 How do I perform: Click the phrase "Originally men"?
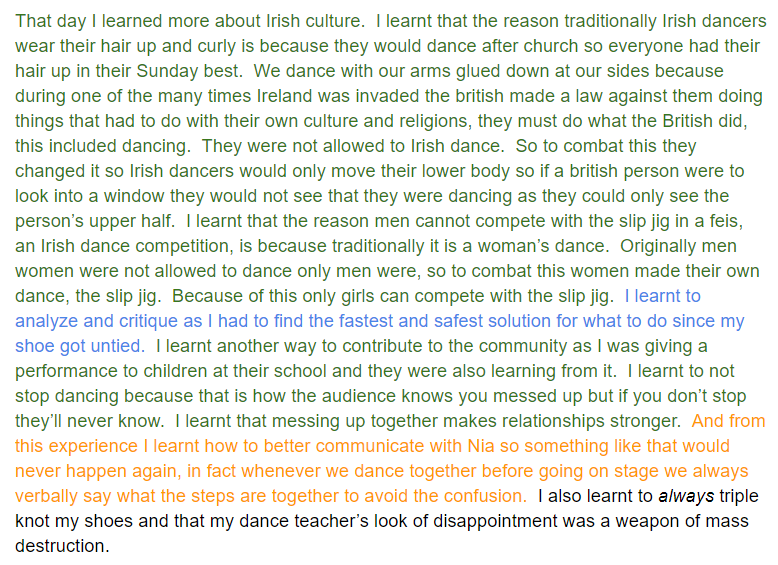pos(678,247)
